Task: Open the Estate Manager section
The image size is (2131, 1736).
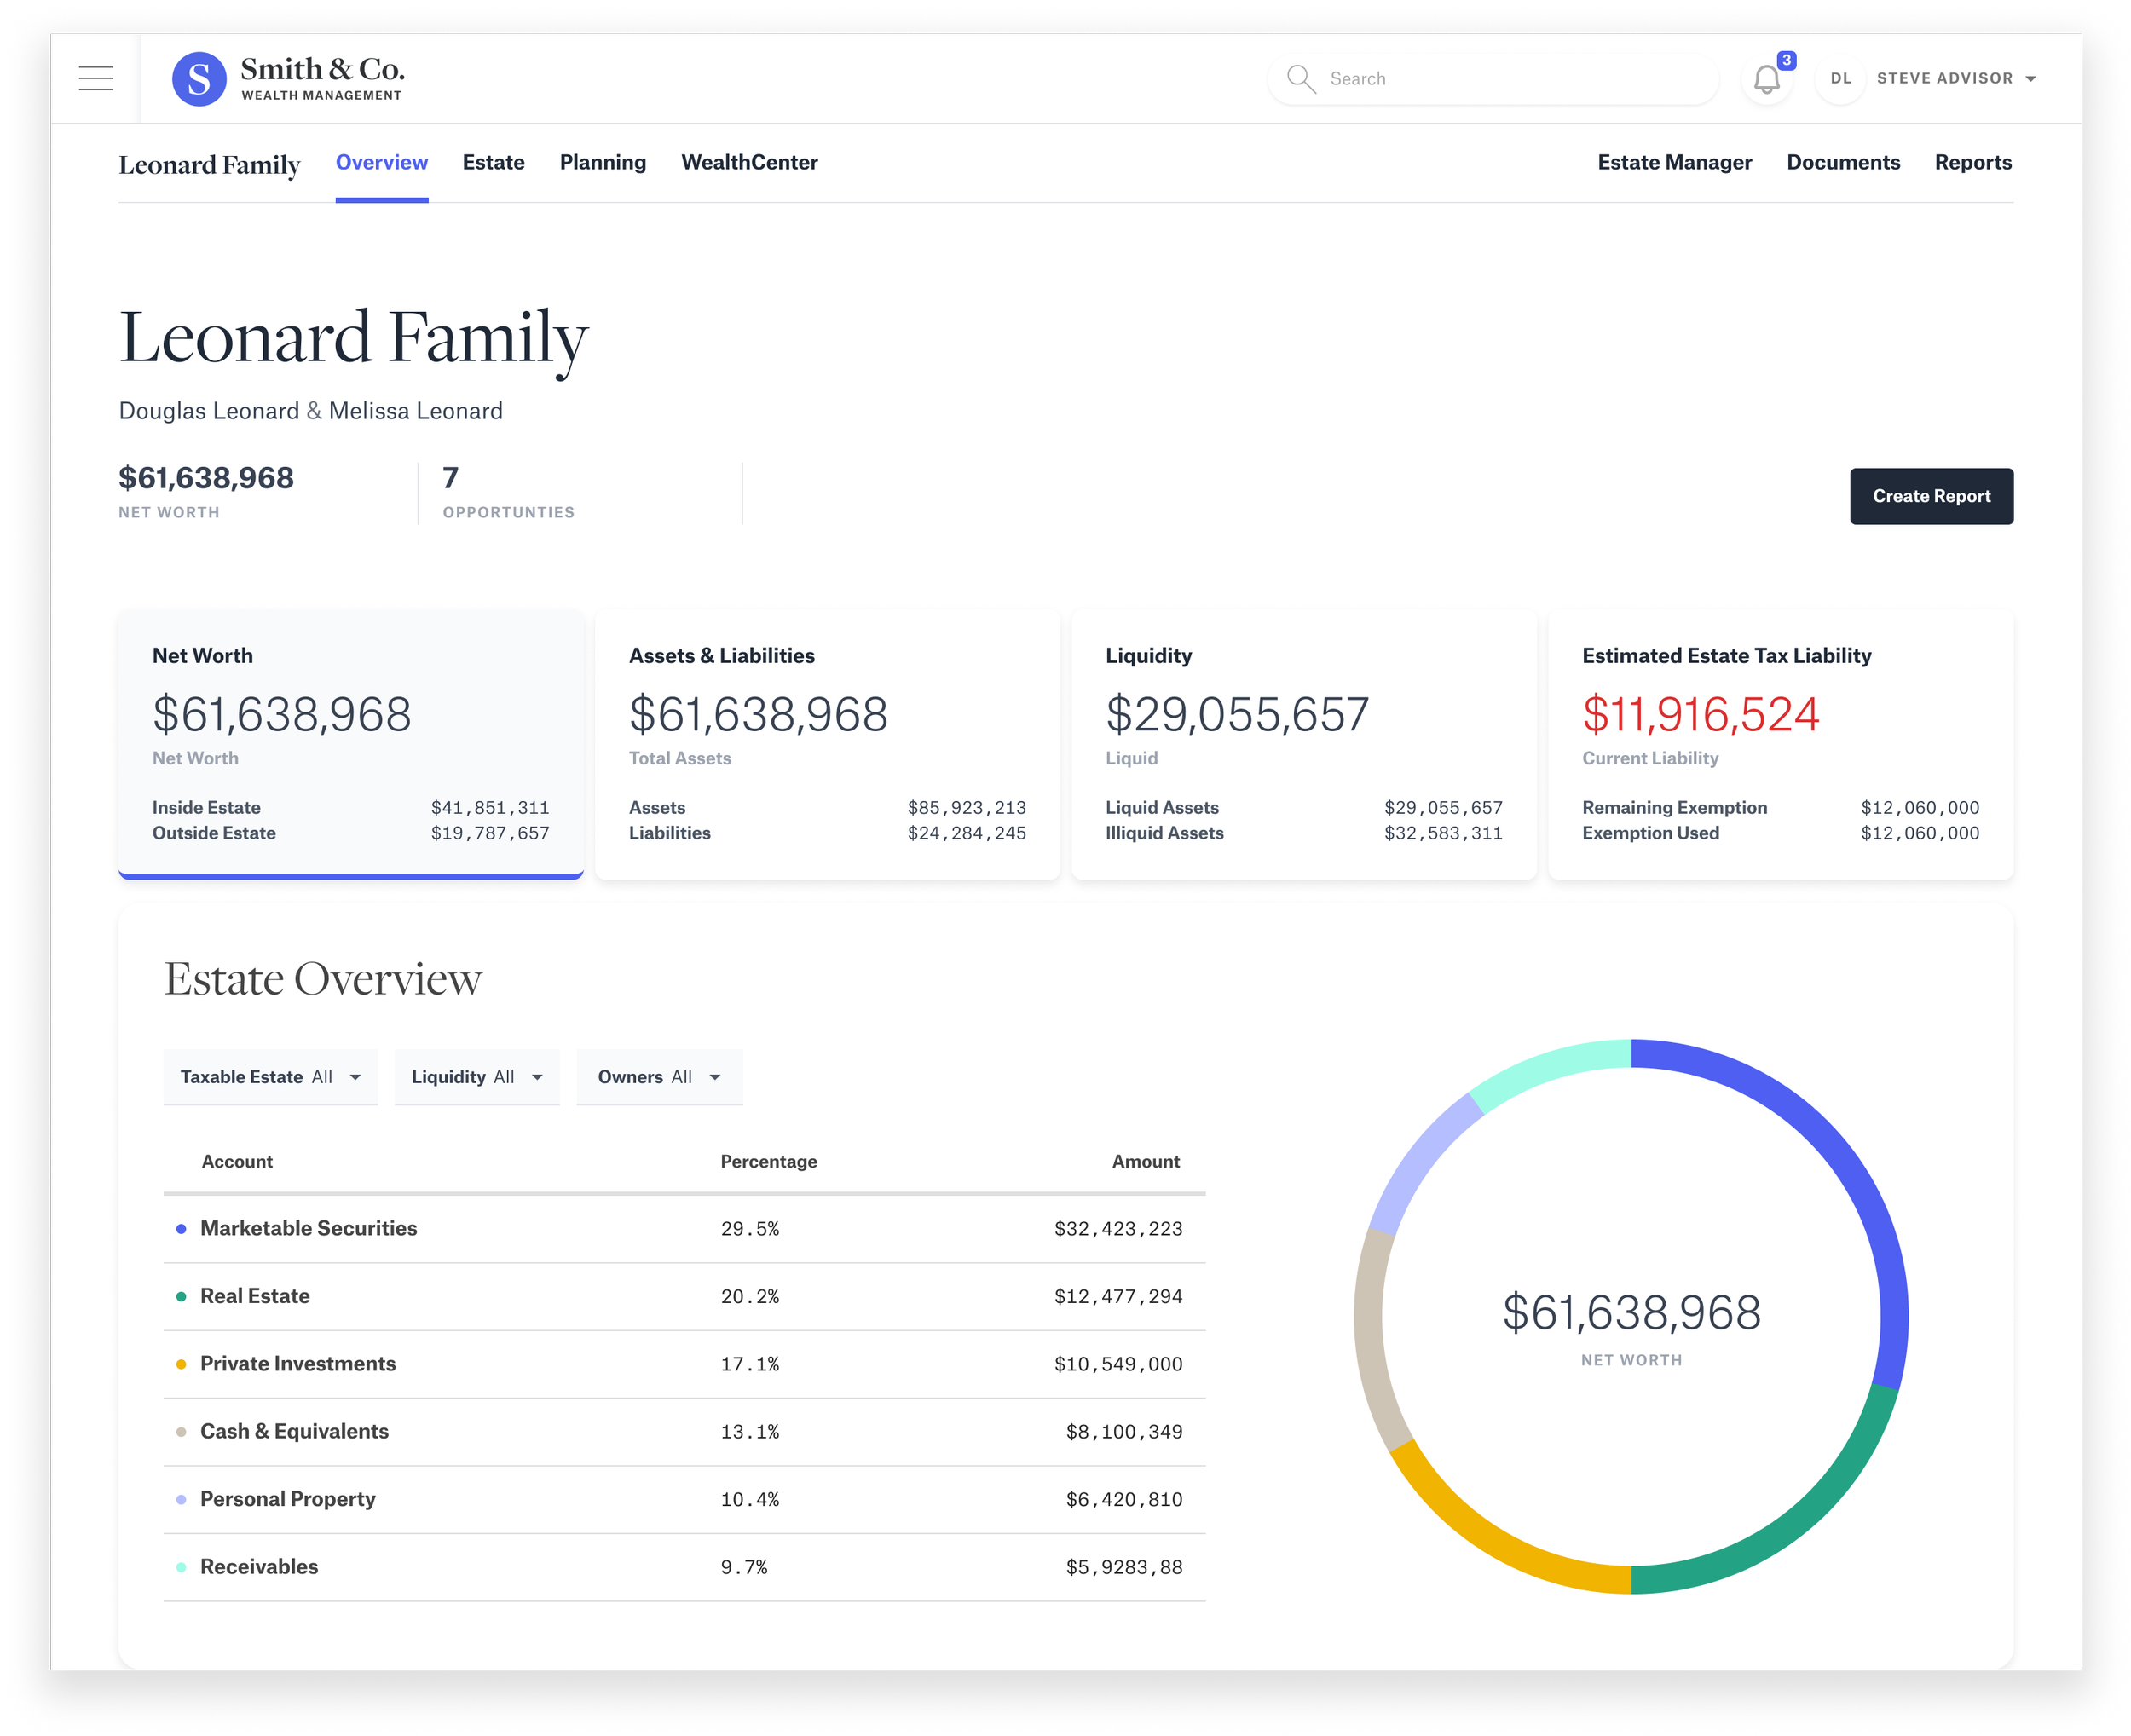Action: coord(1674,162)
